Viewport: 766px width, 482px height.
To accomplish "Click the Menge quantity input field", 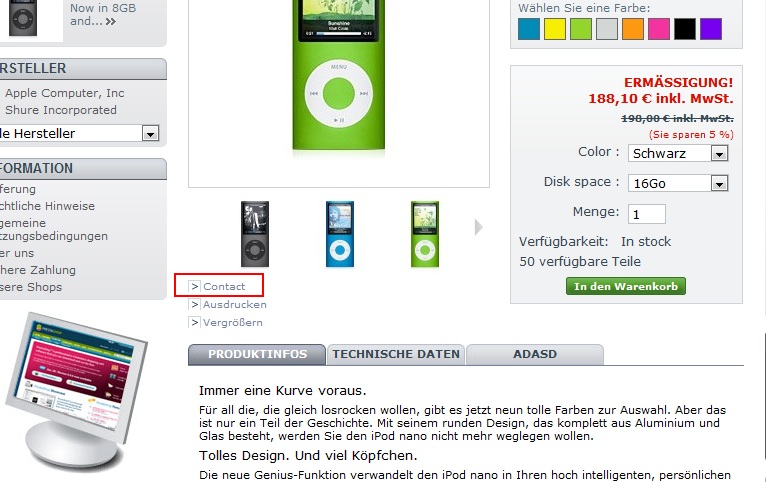I will coord(647,214).
